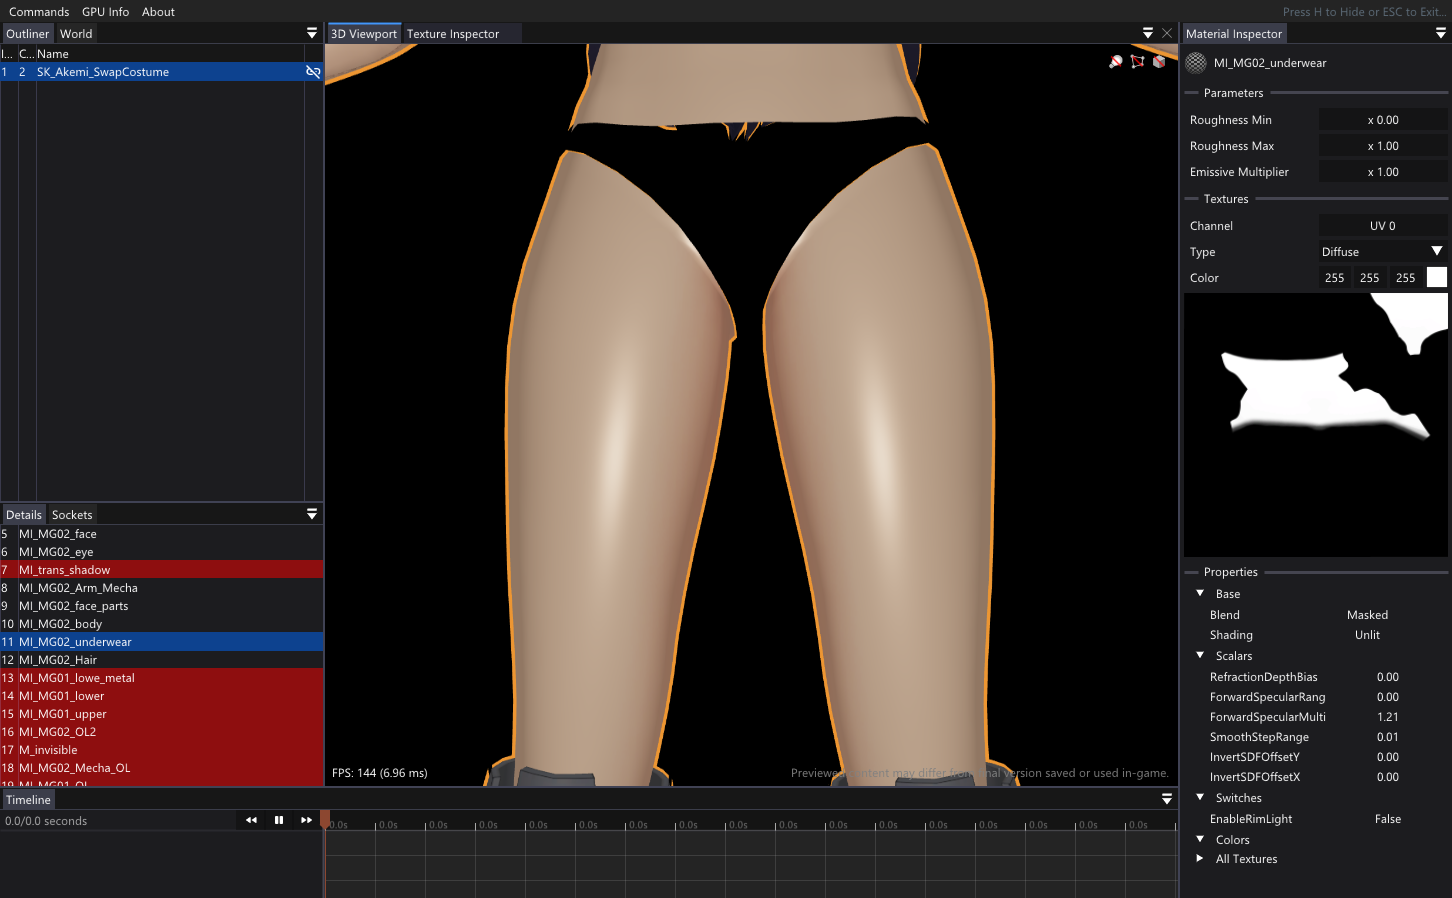Open the texture Type dropdown

(1382, 252)
